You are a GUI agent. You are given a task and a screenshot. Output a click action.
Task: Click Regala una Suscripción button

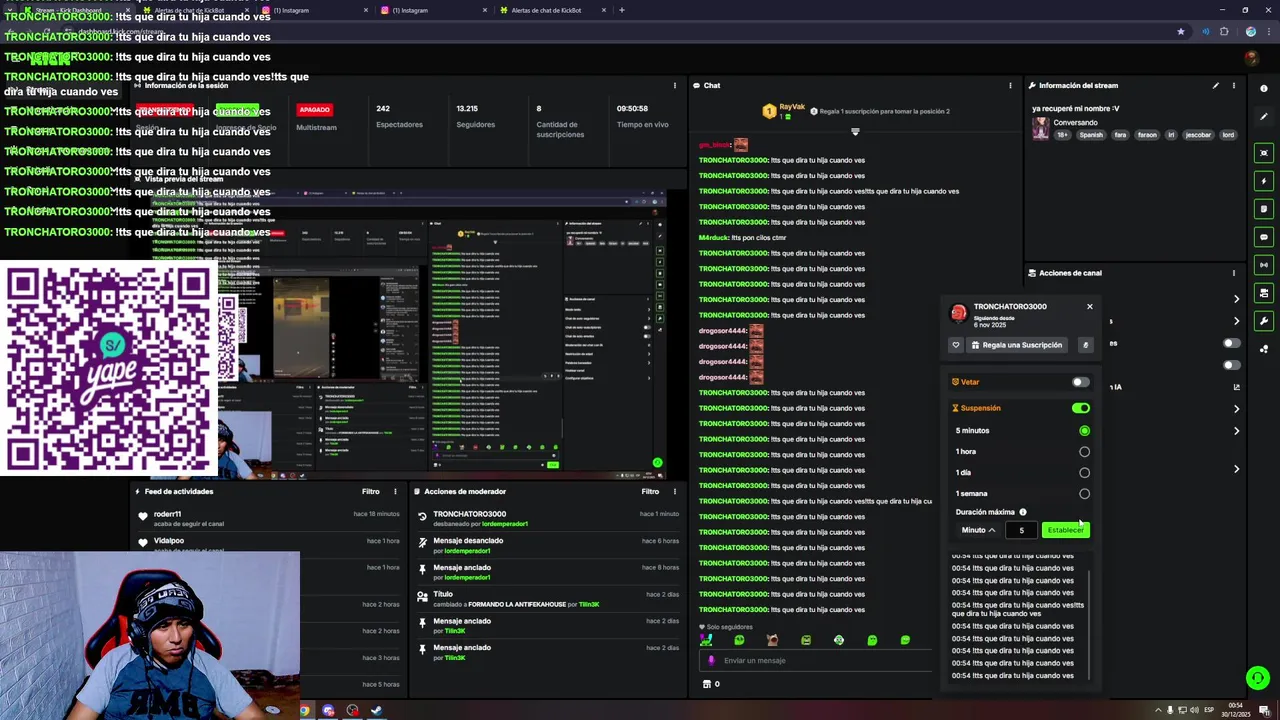(x=1016, y=345)
